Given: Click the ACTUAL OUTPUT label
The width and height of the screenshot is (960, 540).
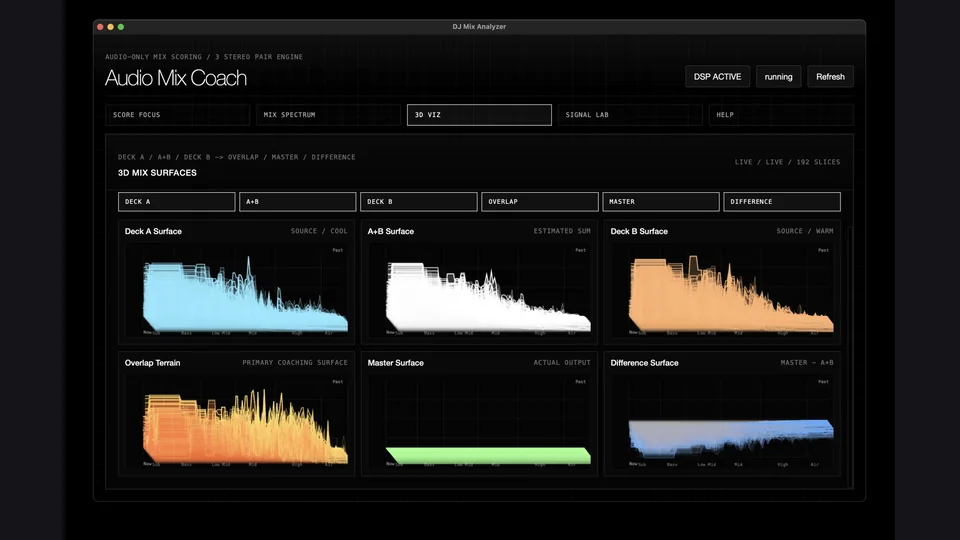Looking at the screenshot, I should pos(562,363).
